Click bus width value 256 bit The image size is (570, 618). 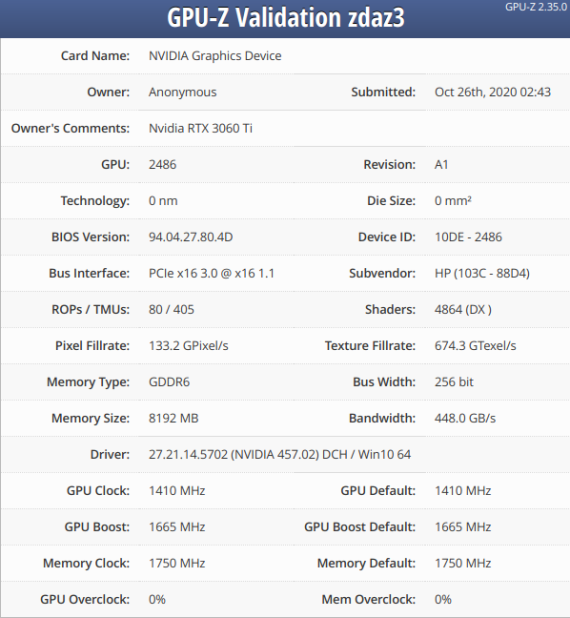tap(454, 382)
